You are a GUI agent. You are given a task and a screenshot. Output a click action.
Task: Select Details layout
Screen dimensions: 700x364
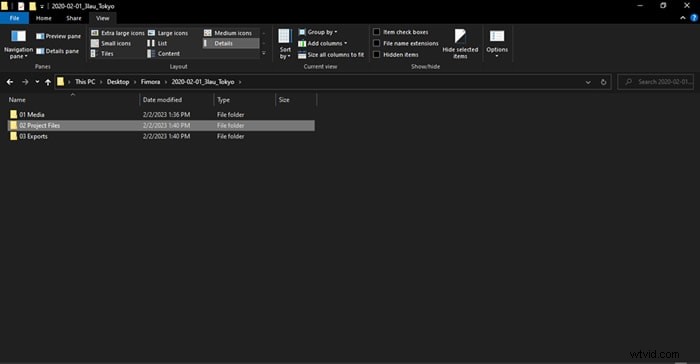230,43
